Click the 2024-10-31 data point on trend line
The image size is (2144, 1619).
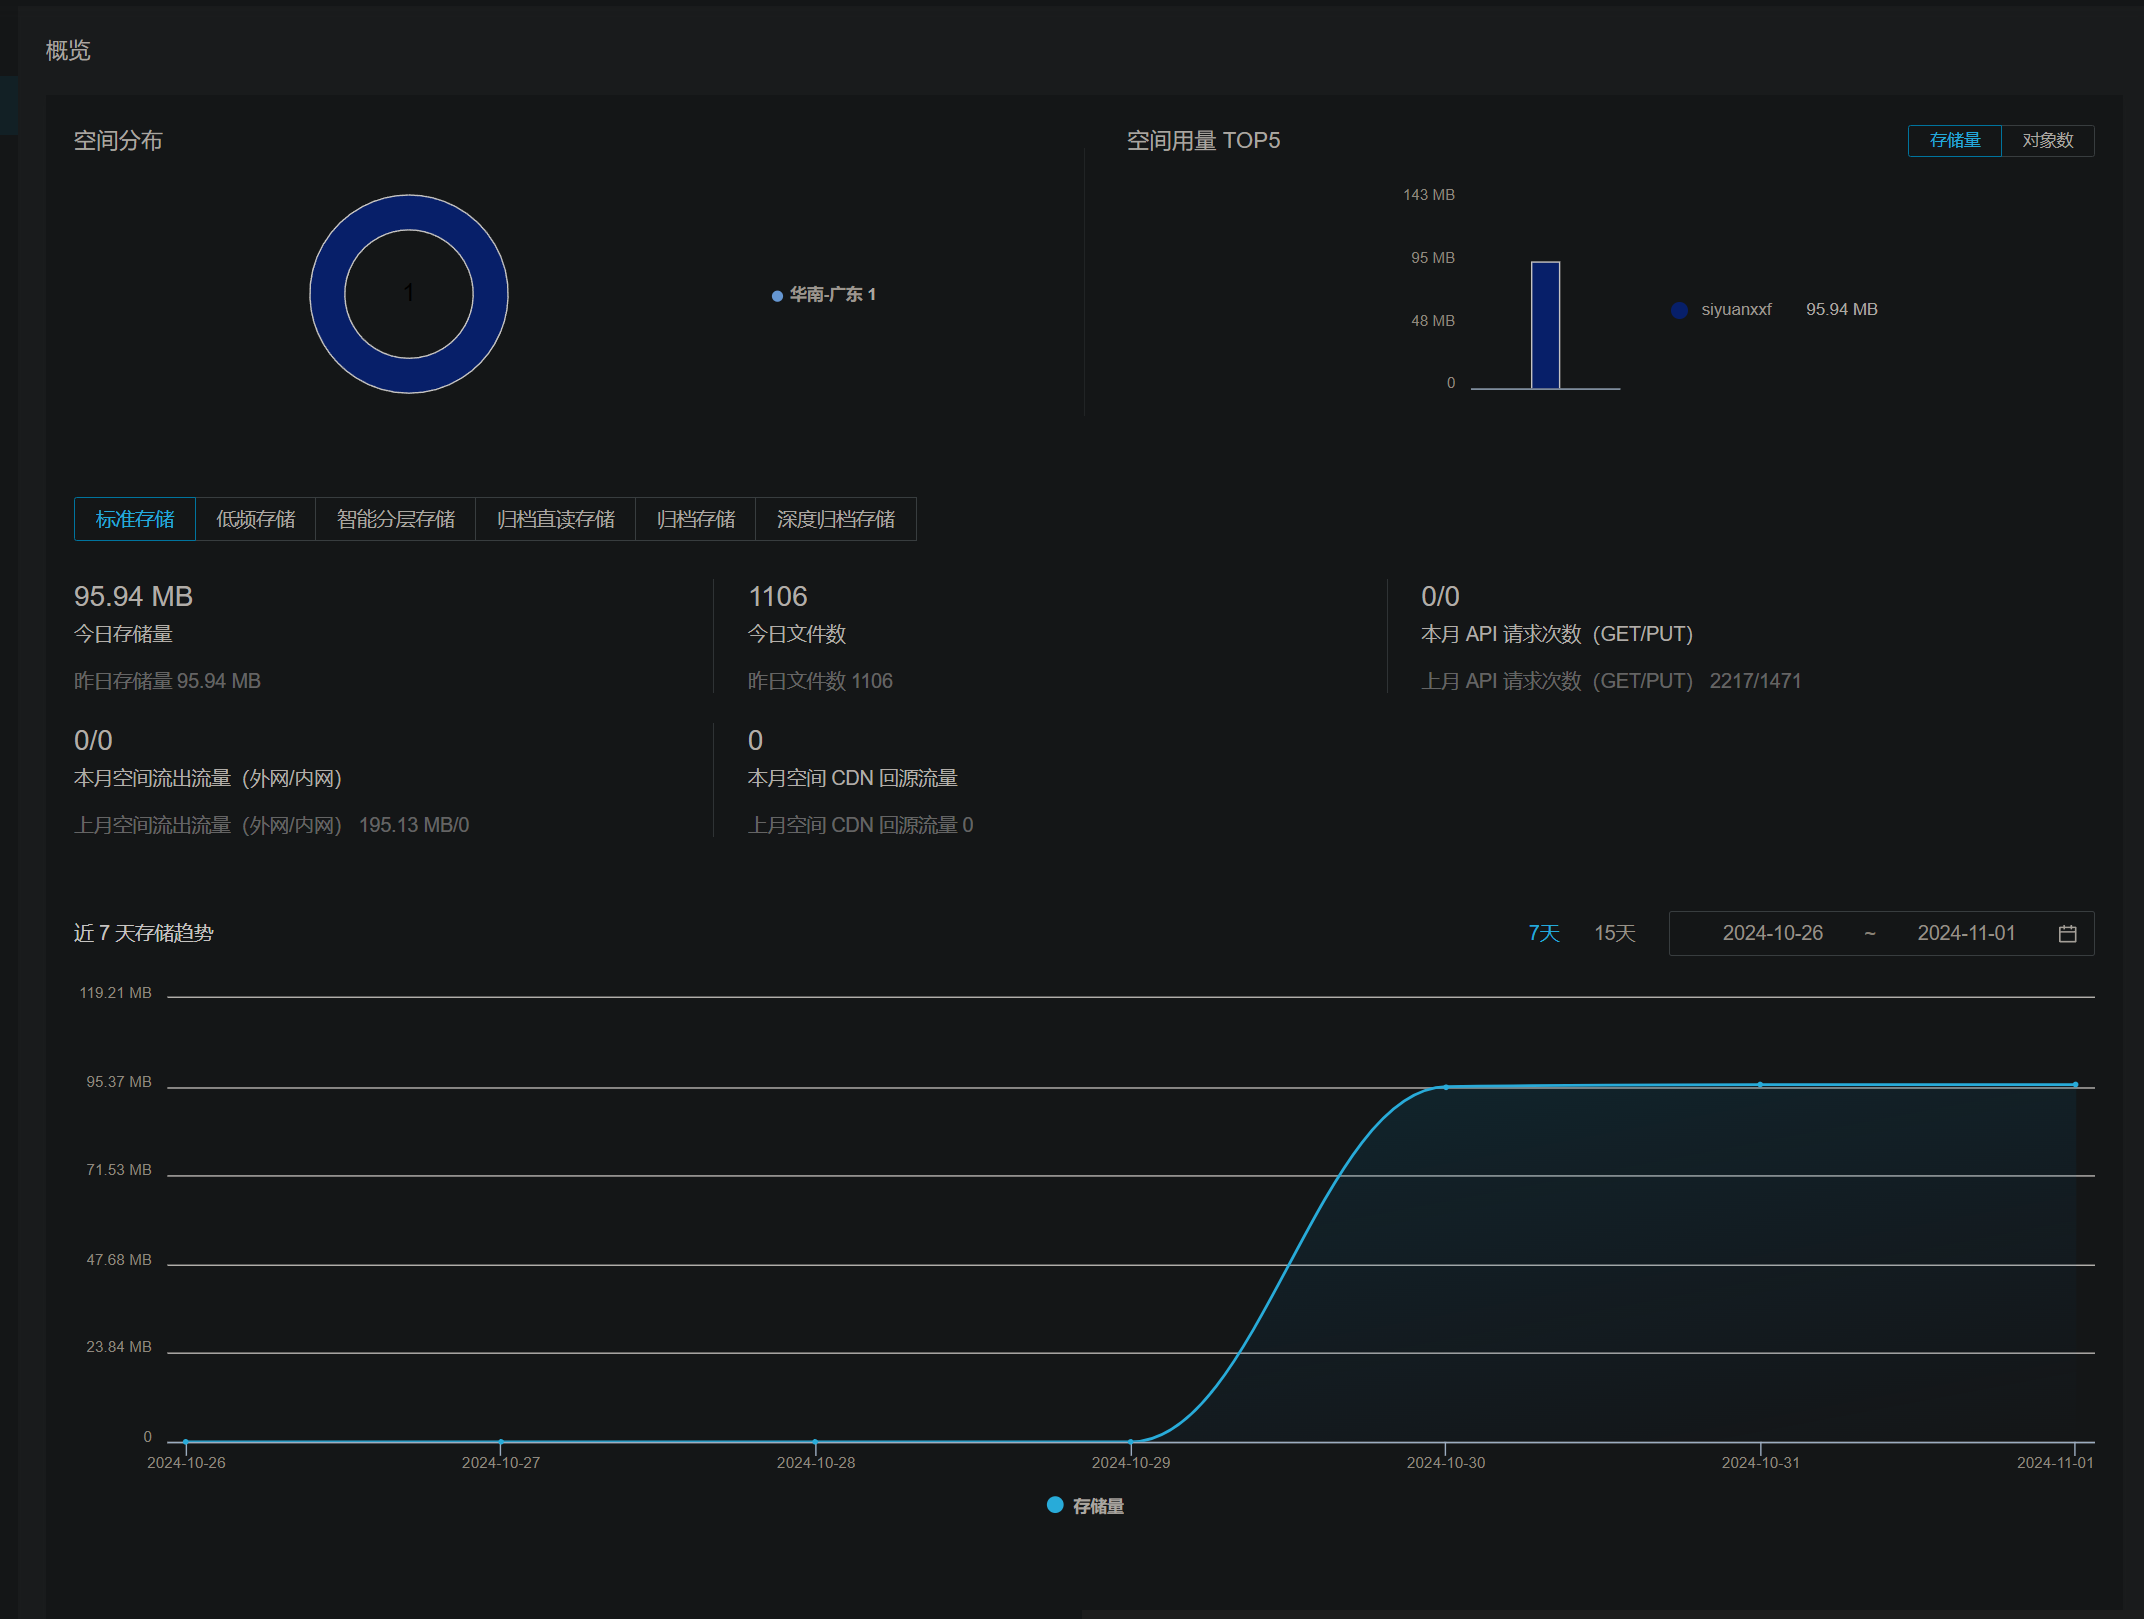[1760, 1084]
